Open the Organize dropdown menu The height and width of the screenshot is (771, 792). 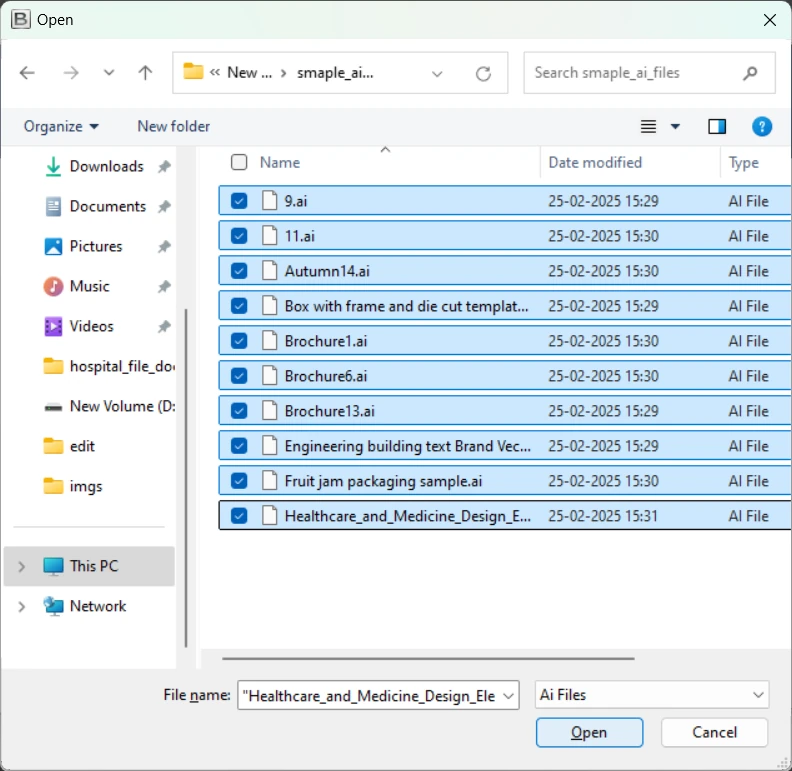pos(61,126)
